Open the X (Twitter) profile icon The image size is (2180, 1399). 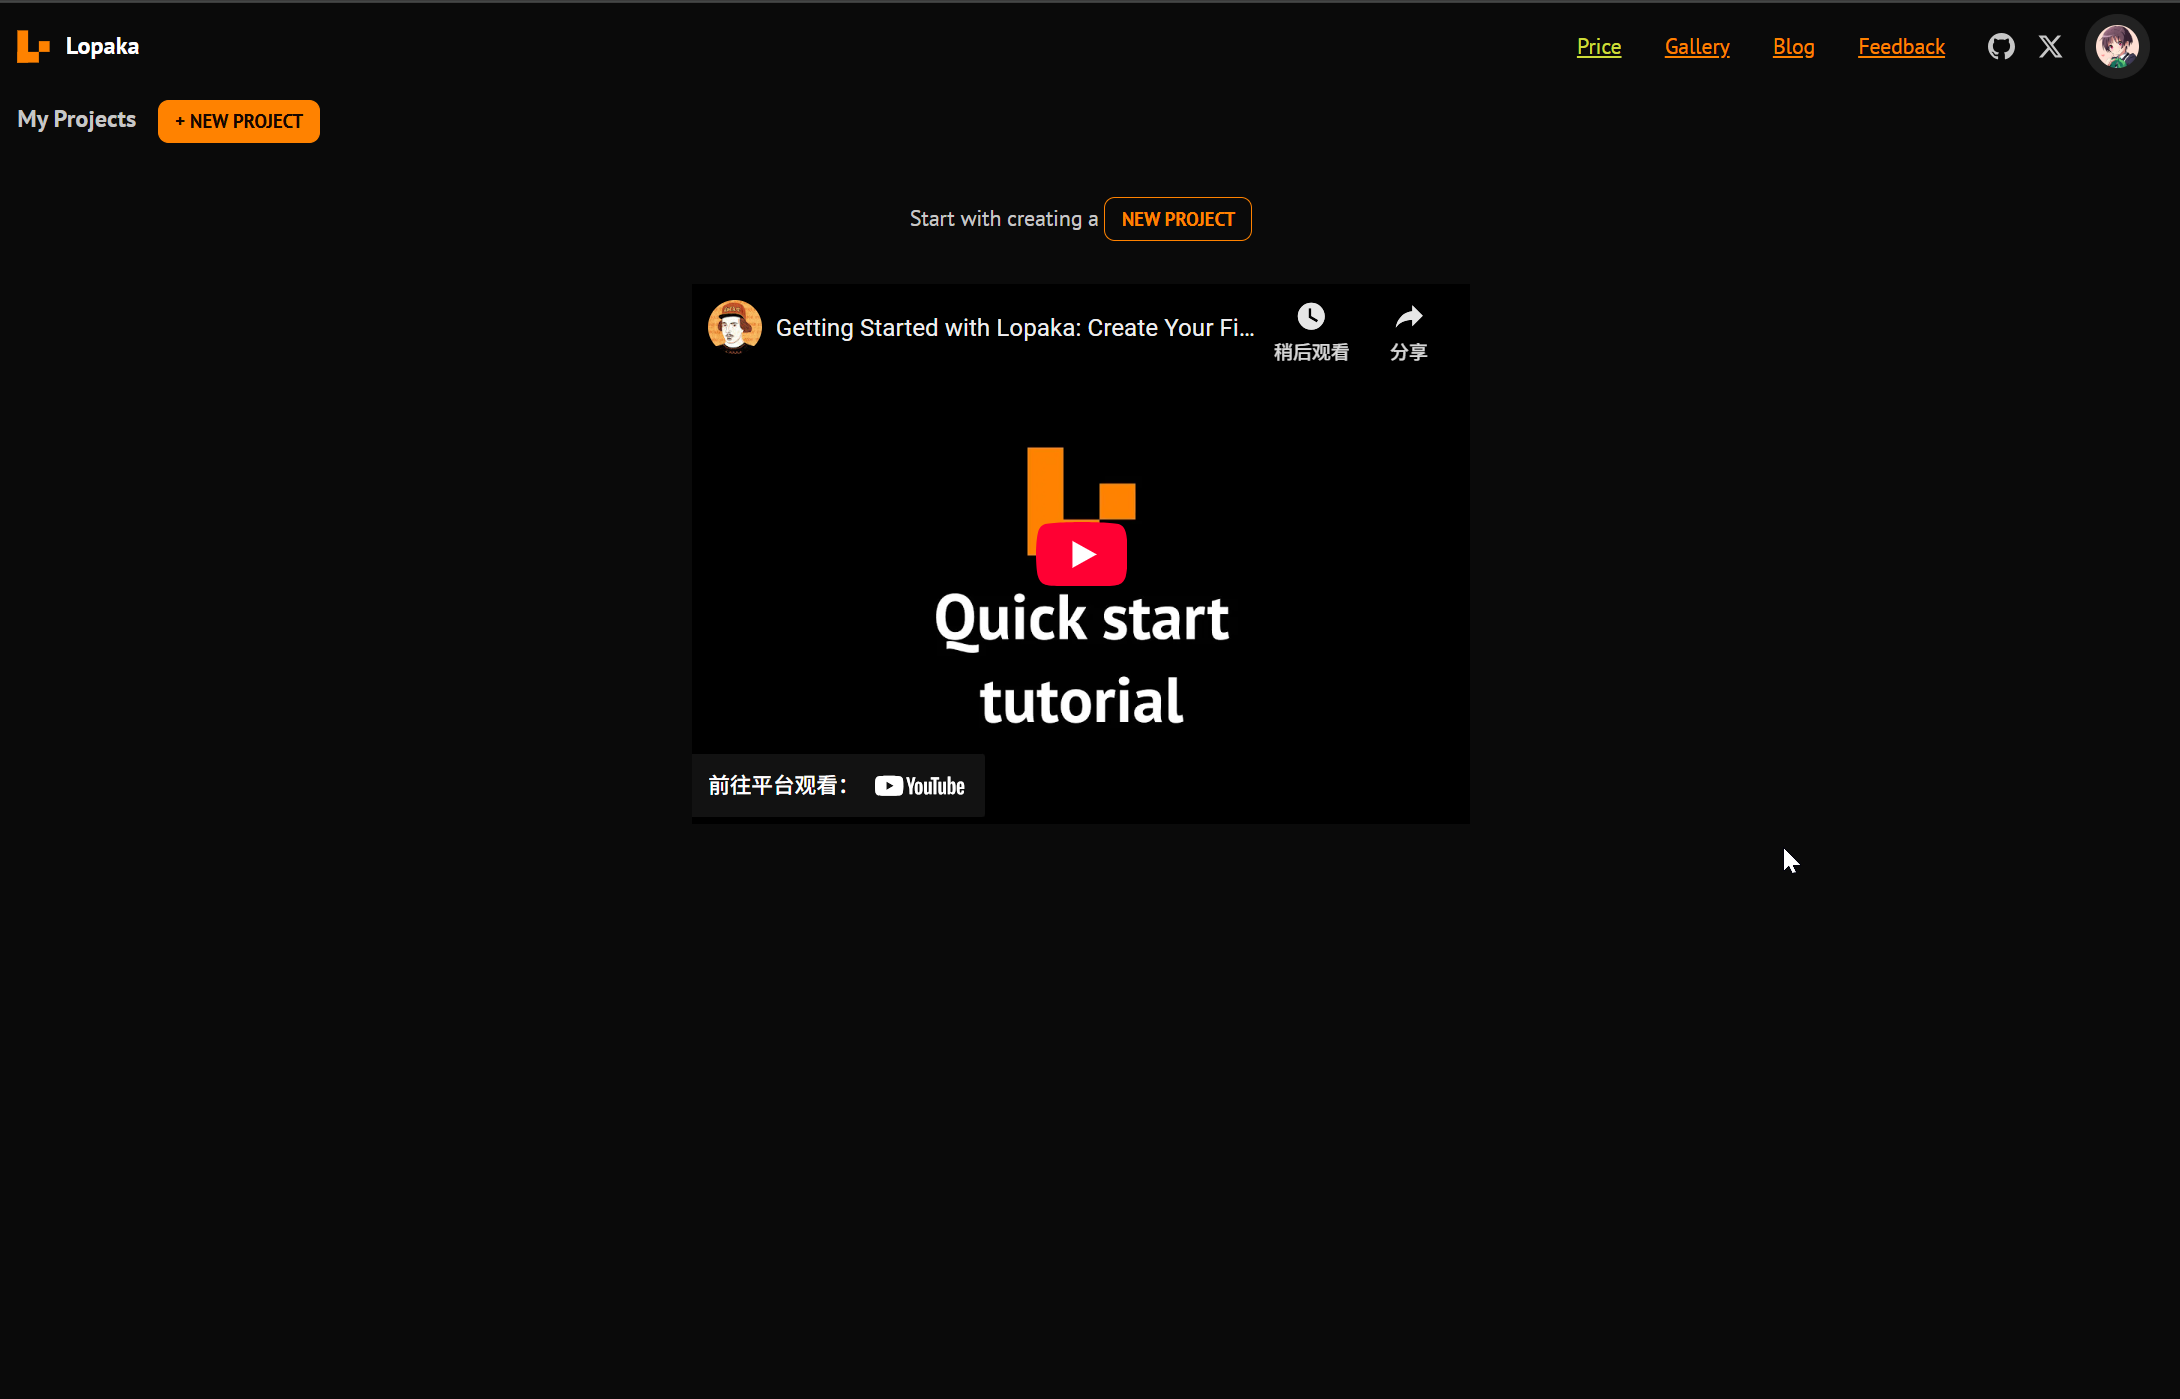[2050, 46]
